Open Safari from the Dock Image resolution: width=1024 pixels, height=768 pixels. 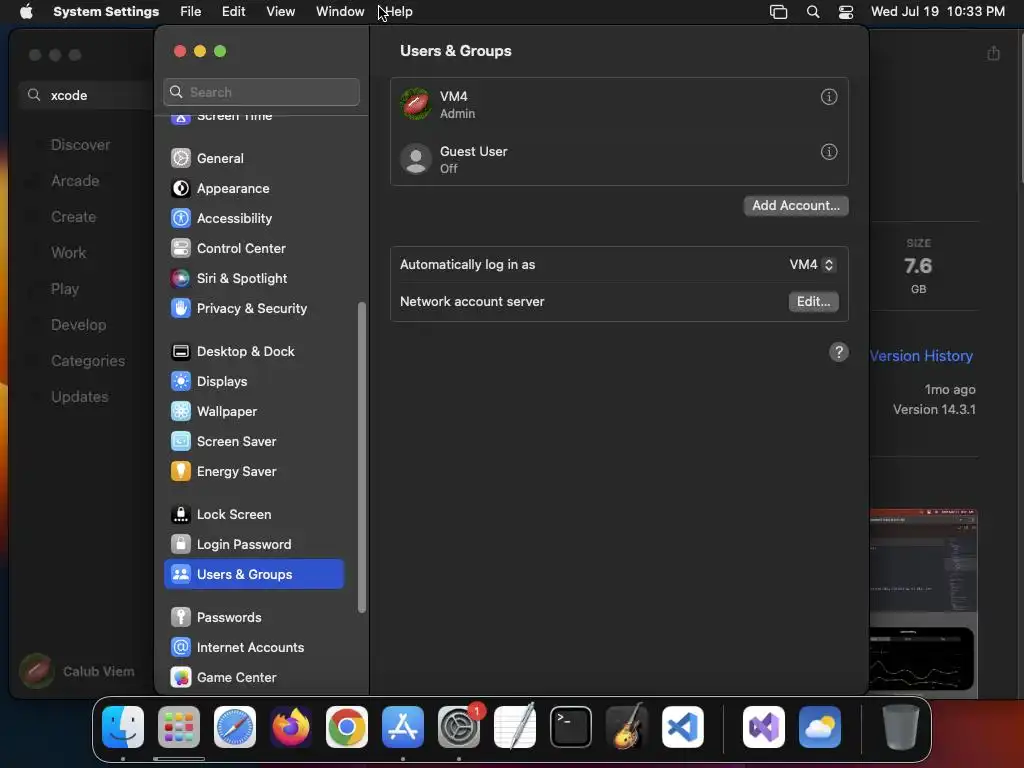235,727
